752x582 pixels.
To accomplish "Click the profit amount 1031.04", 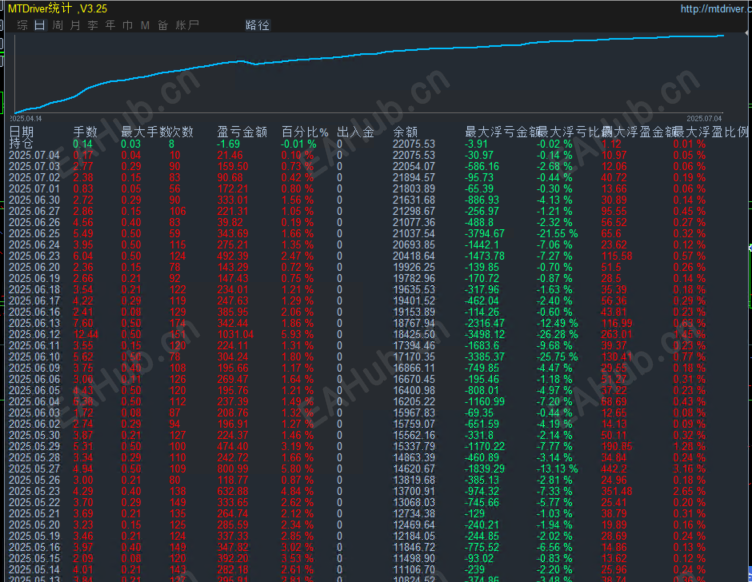I will [235, 334].
